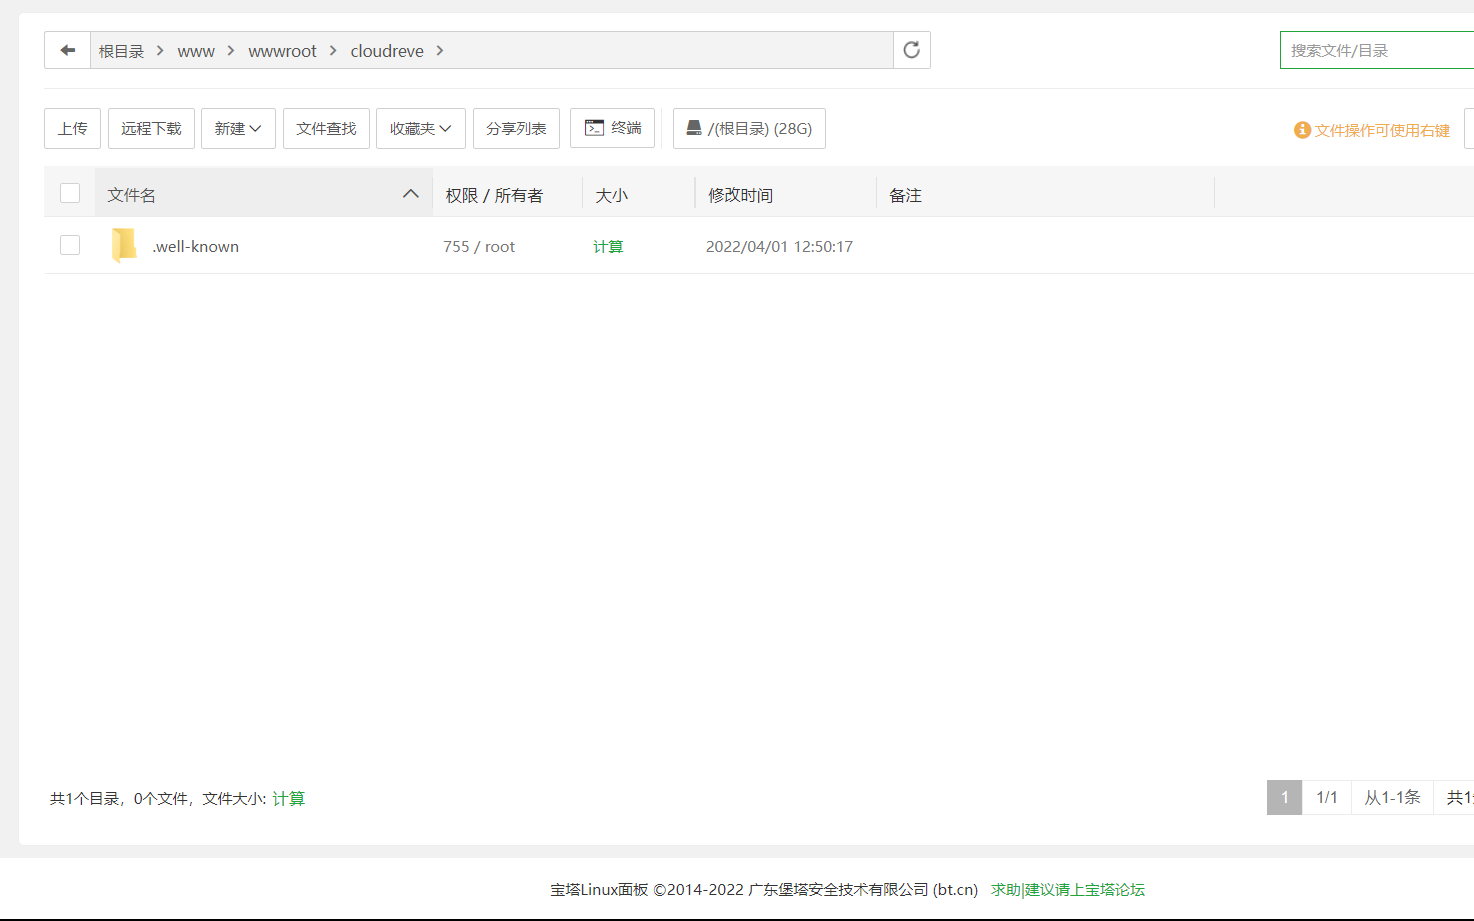Go to 根目录 via breadcrumb

[x=122, y=50]
